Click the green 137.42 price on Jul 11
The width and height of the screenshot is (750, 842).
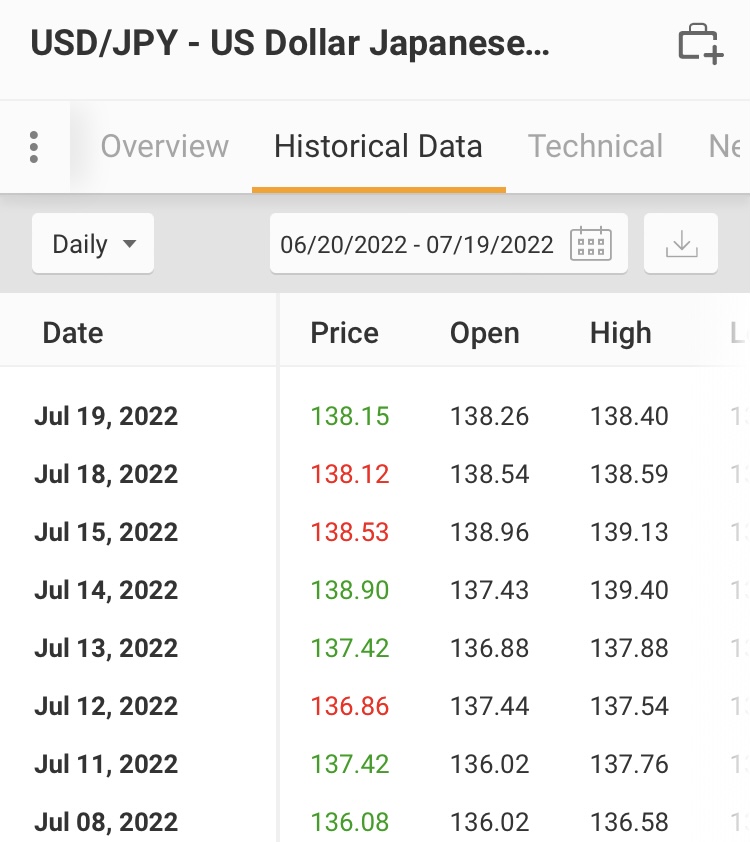pyautogui.click(x=350, y=764)
